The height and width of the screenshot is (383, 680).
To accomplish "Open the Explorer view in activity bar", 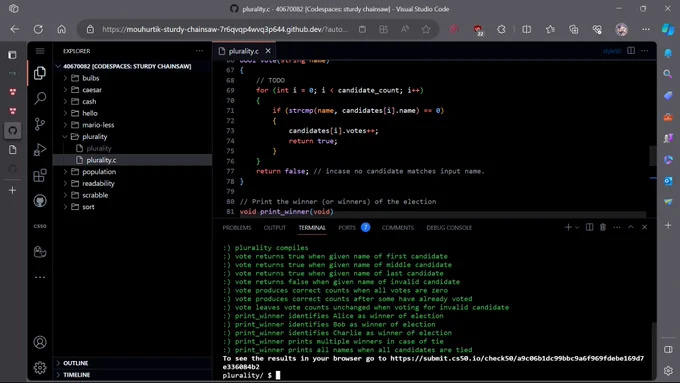I will click(x=40, y=73).
